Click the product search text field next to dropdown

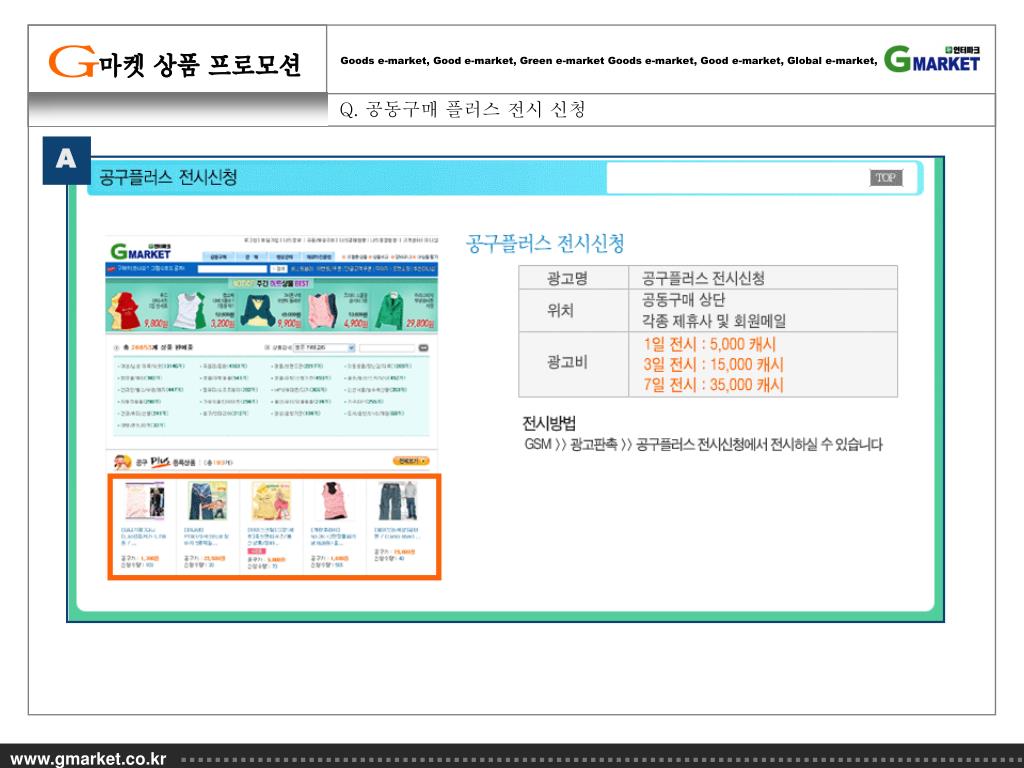pos(387,347)
